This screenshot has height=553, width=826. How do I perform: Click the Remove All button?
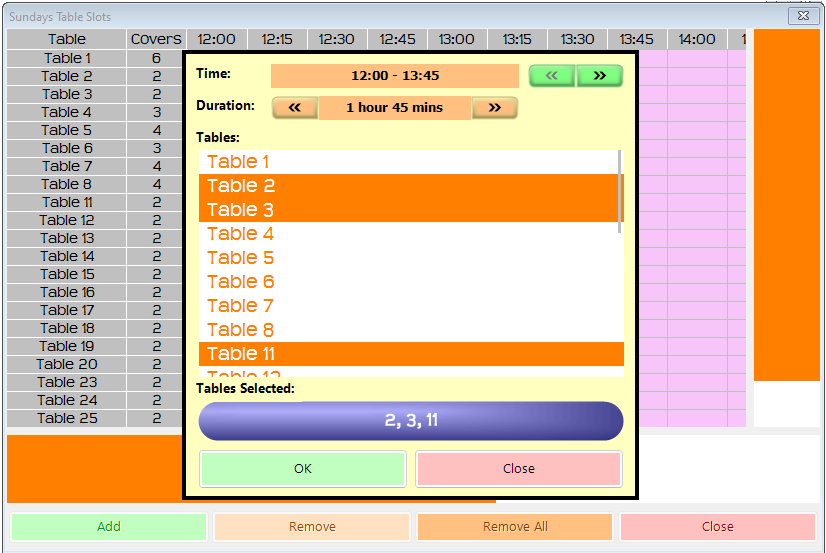pos(514,527)
